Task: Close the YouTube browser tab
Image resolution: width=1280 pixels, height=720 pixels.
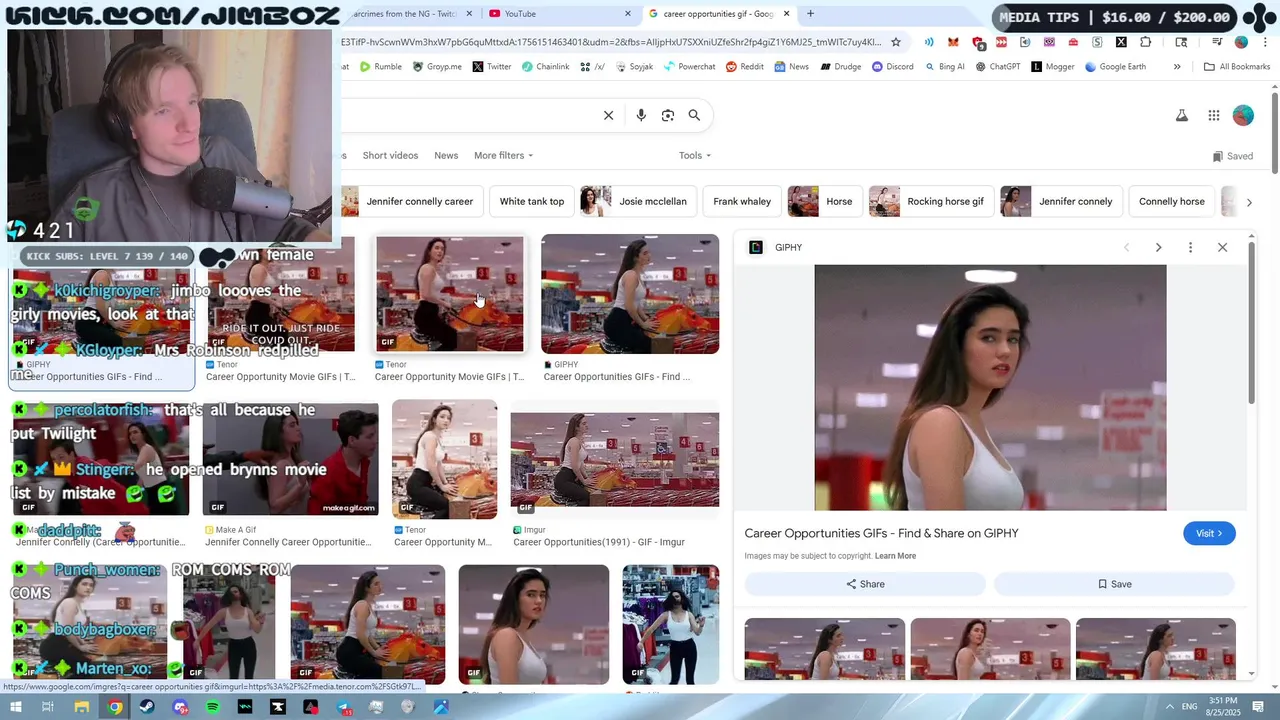Action: tap(628, 14)
